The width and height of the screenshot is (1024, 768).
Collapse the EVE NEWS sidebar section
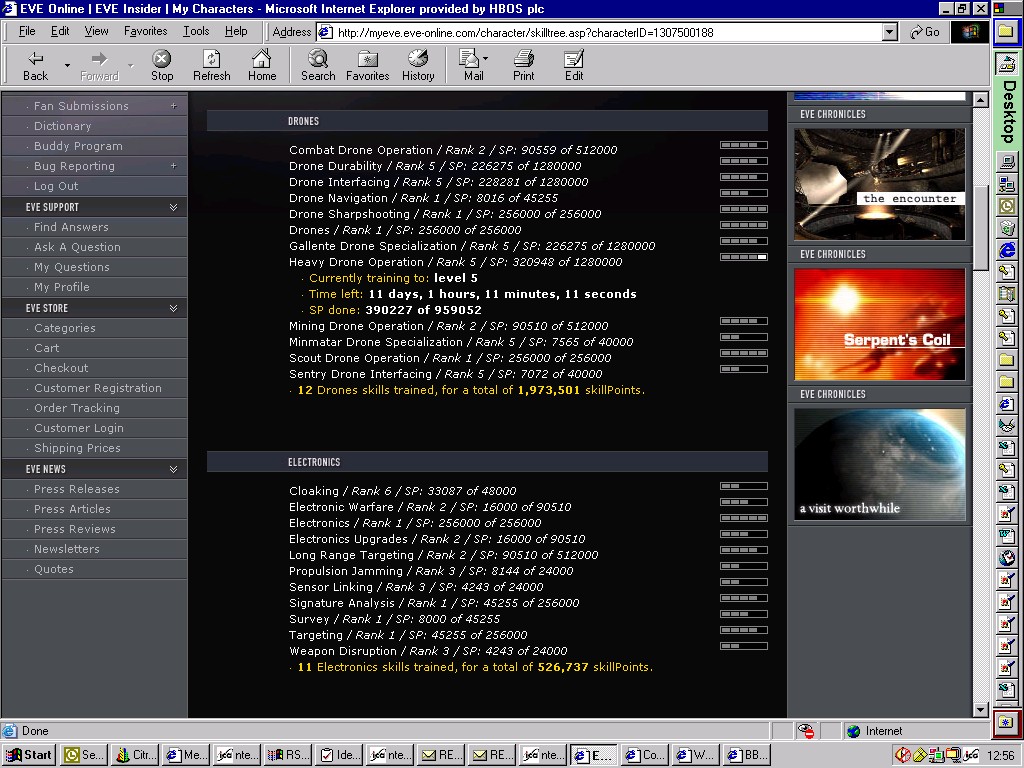[173, 469]
